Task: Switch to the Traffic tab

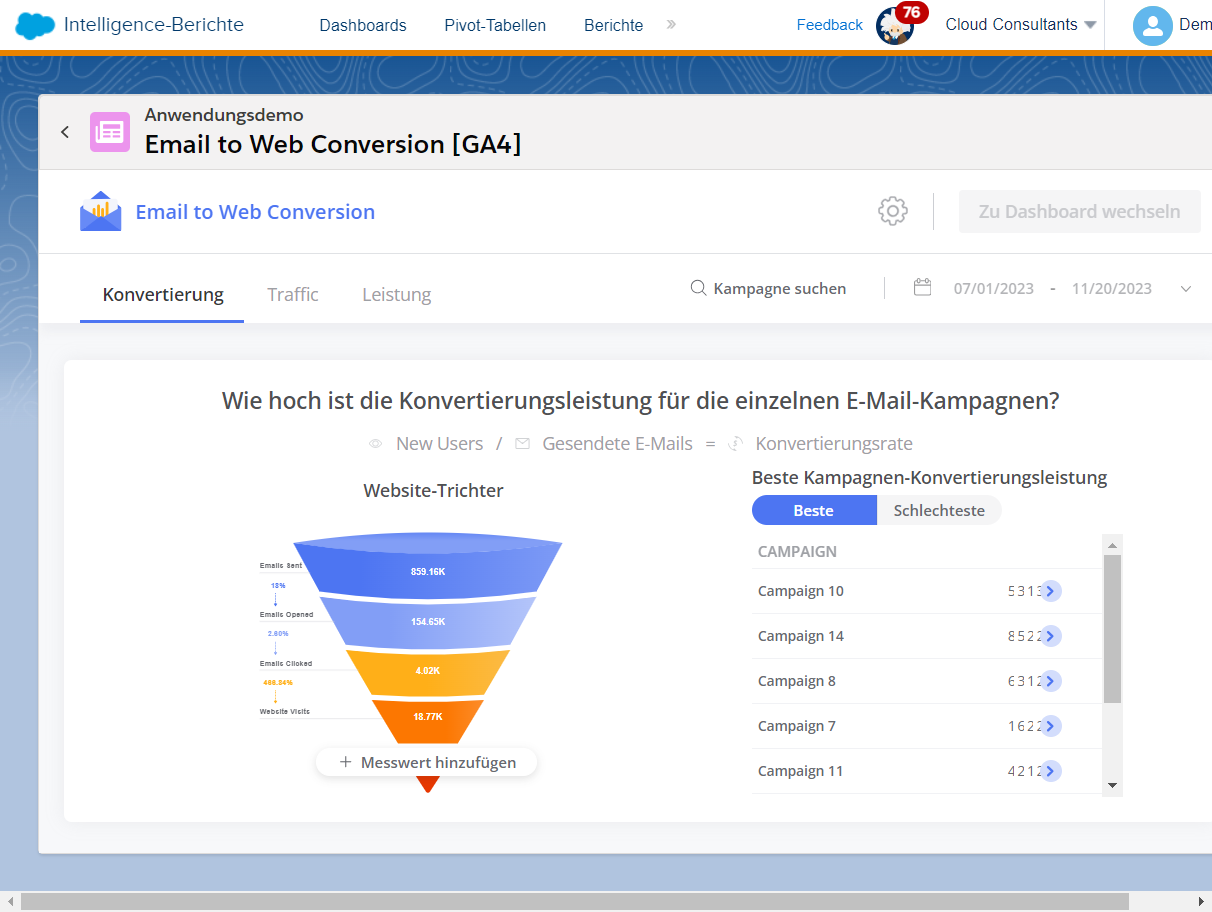Action: click(x=292, y=294)
